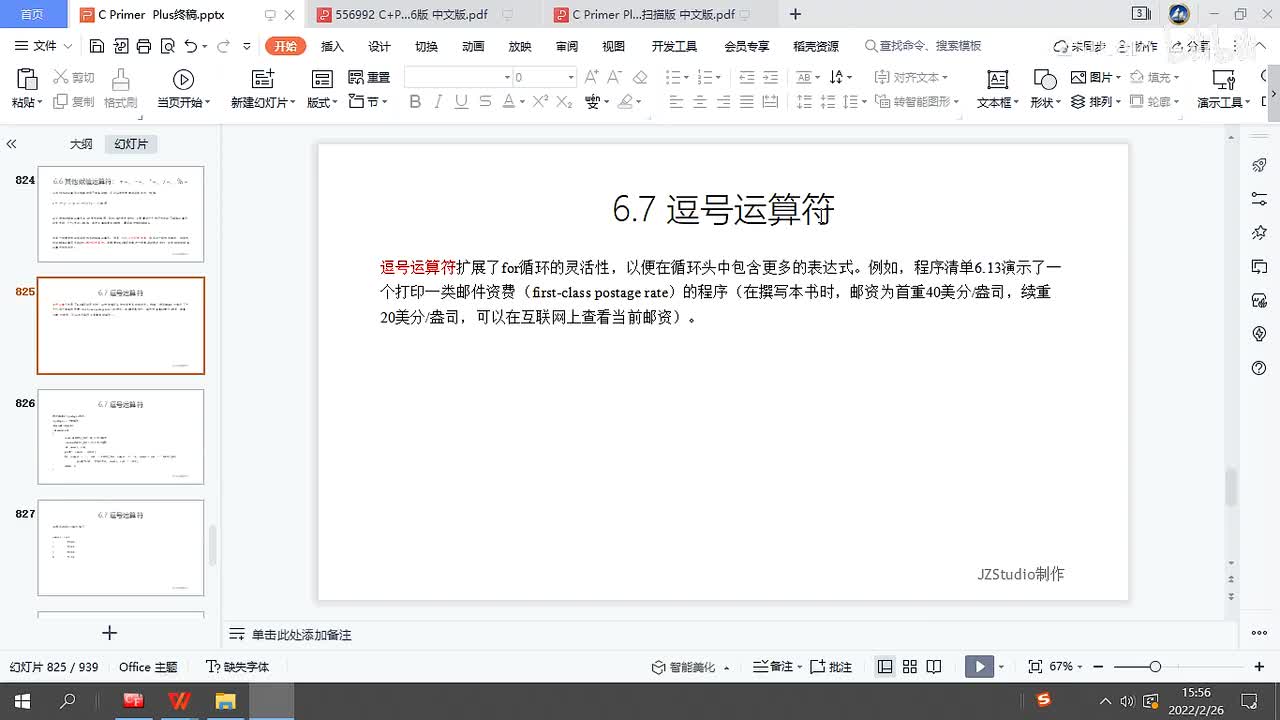
Task: Switch to Slide Sorter view in status bar
Action: (910, 666)
